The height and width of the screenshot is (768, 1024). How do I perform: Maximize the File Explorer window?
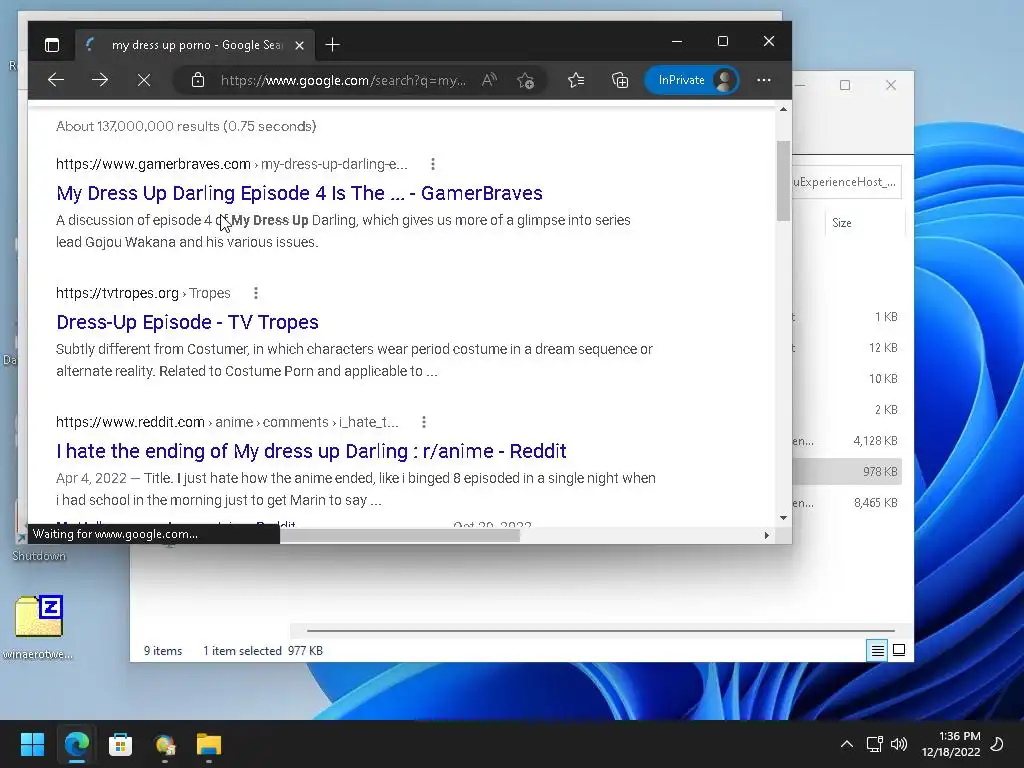(x=845, y=86)
